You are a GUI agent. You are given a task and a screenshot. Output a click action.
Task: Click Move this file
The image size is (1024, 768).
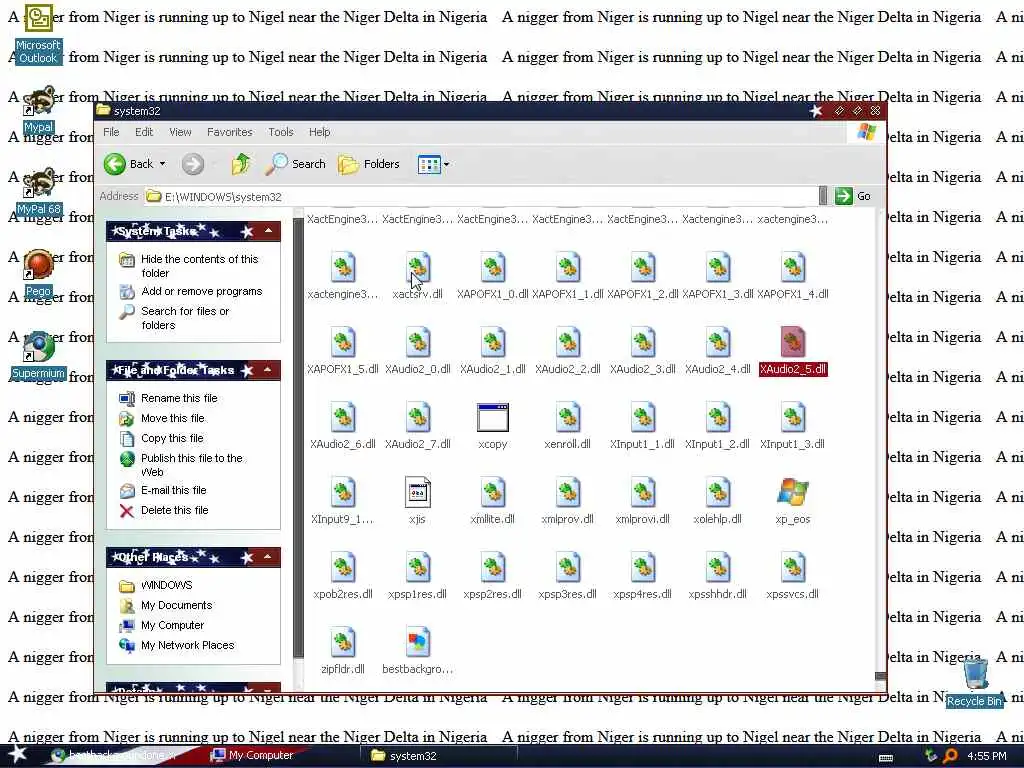(x=172, y=418)
